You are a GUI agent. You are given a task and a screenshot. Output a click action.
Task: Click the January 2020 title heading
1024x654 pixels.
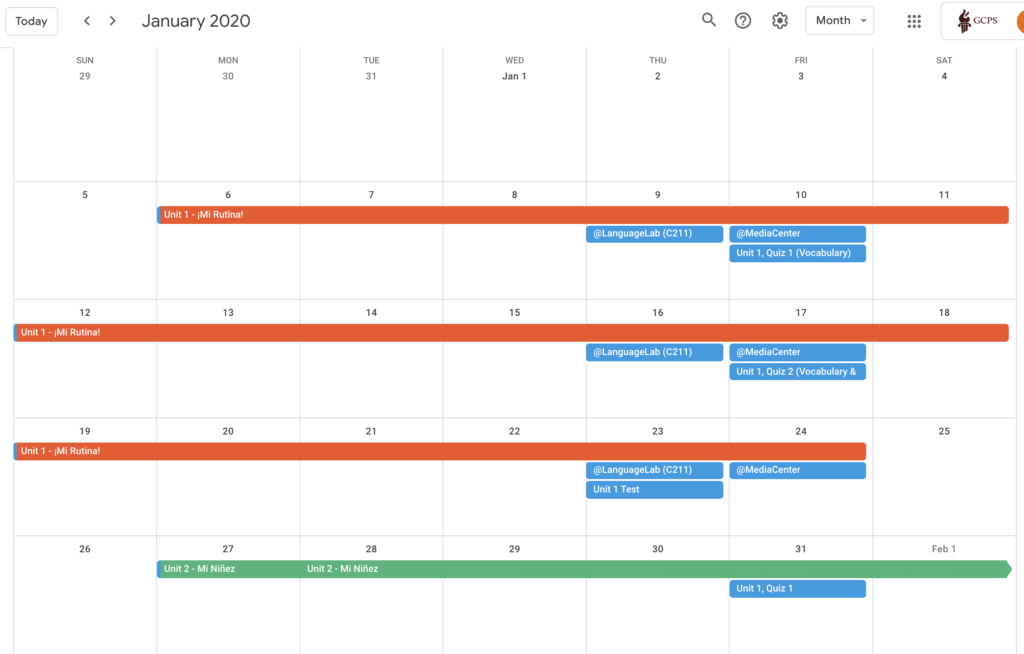196,21
